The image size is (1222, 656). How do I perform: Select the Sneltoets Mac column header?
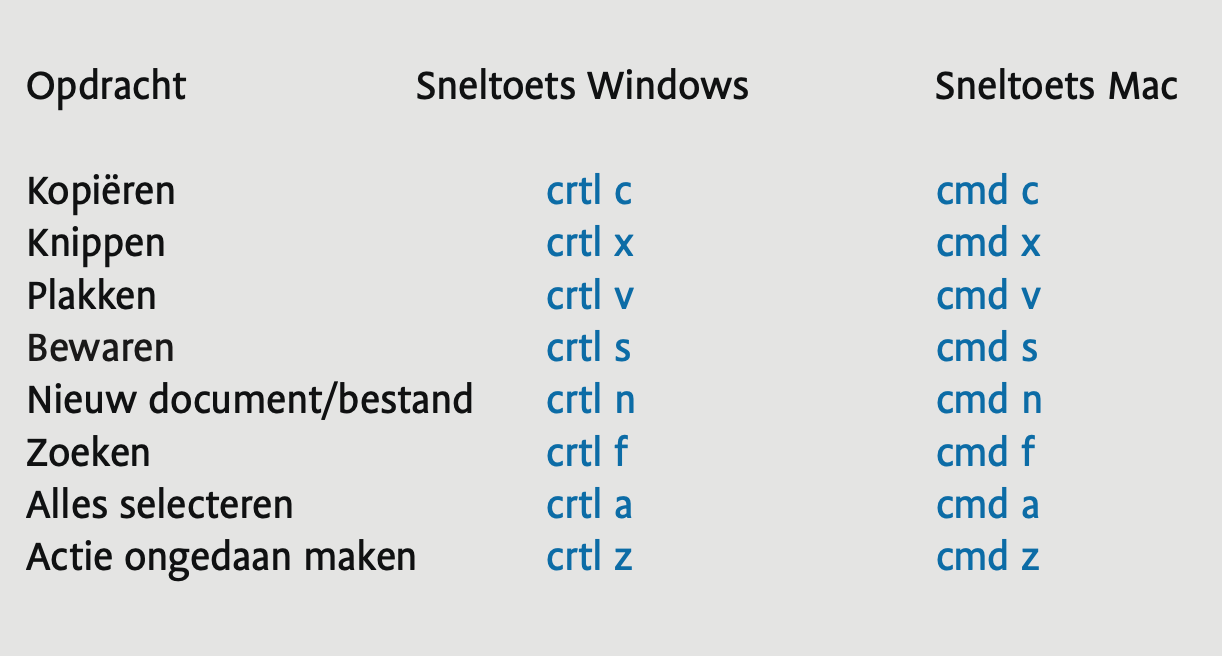[1056, 87]
